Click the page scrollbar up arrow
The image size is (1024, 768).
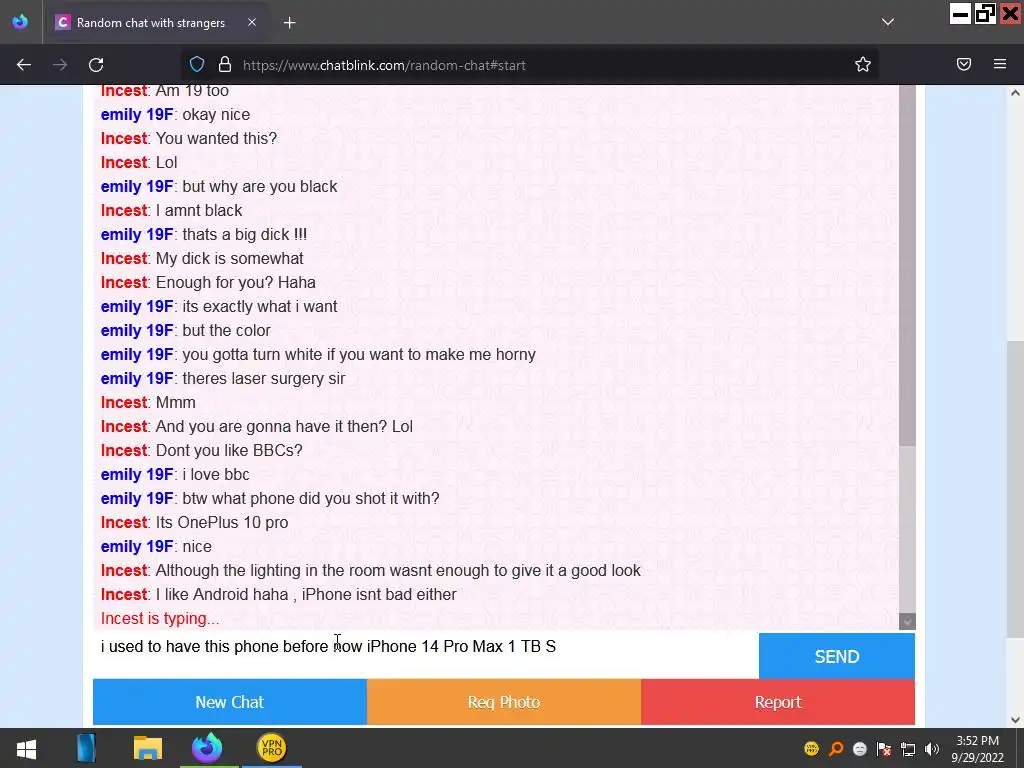[1016, 93]
